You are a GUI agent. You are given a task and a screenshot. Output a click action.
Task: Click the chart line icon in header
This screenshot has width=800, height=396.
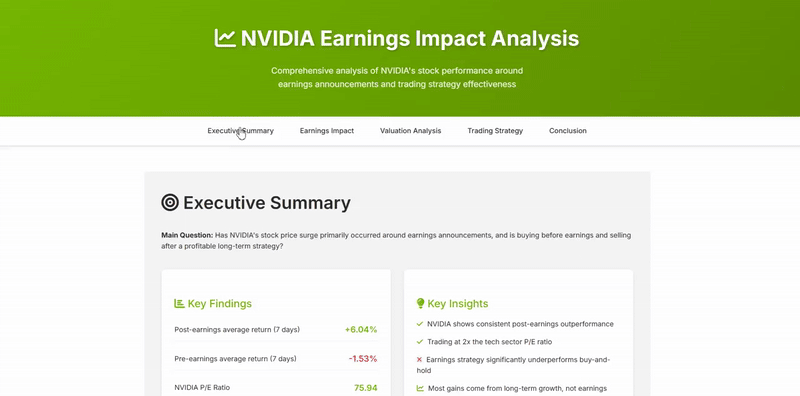(x=225, y=38)
